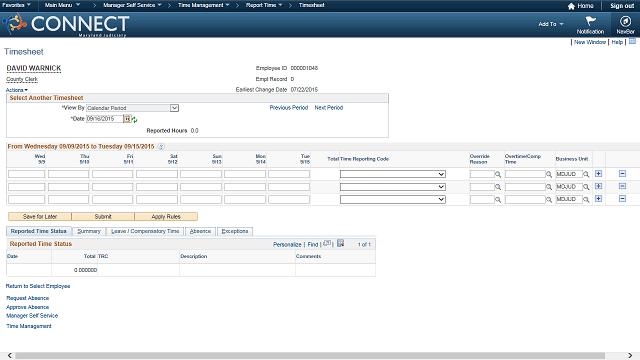Open the NavBar compass icon

625,21
